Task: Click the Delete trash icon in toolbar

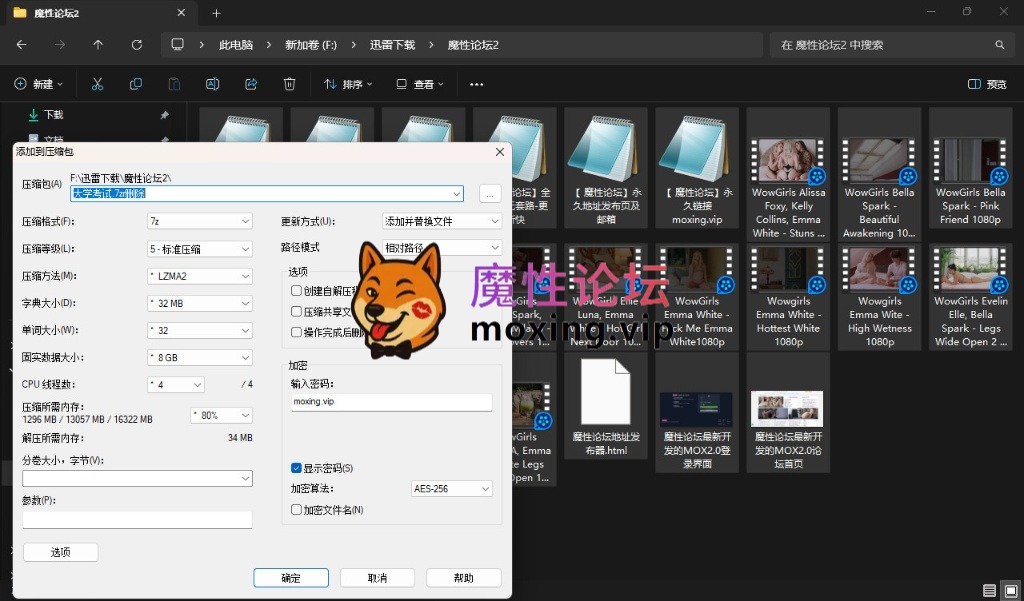Action: (x=289, y=84)
